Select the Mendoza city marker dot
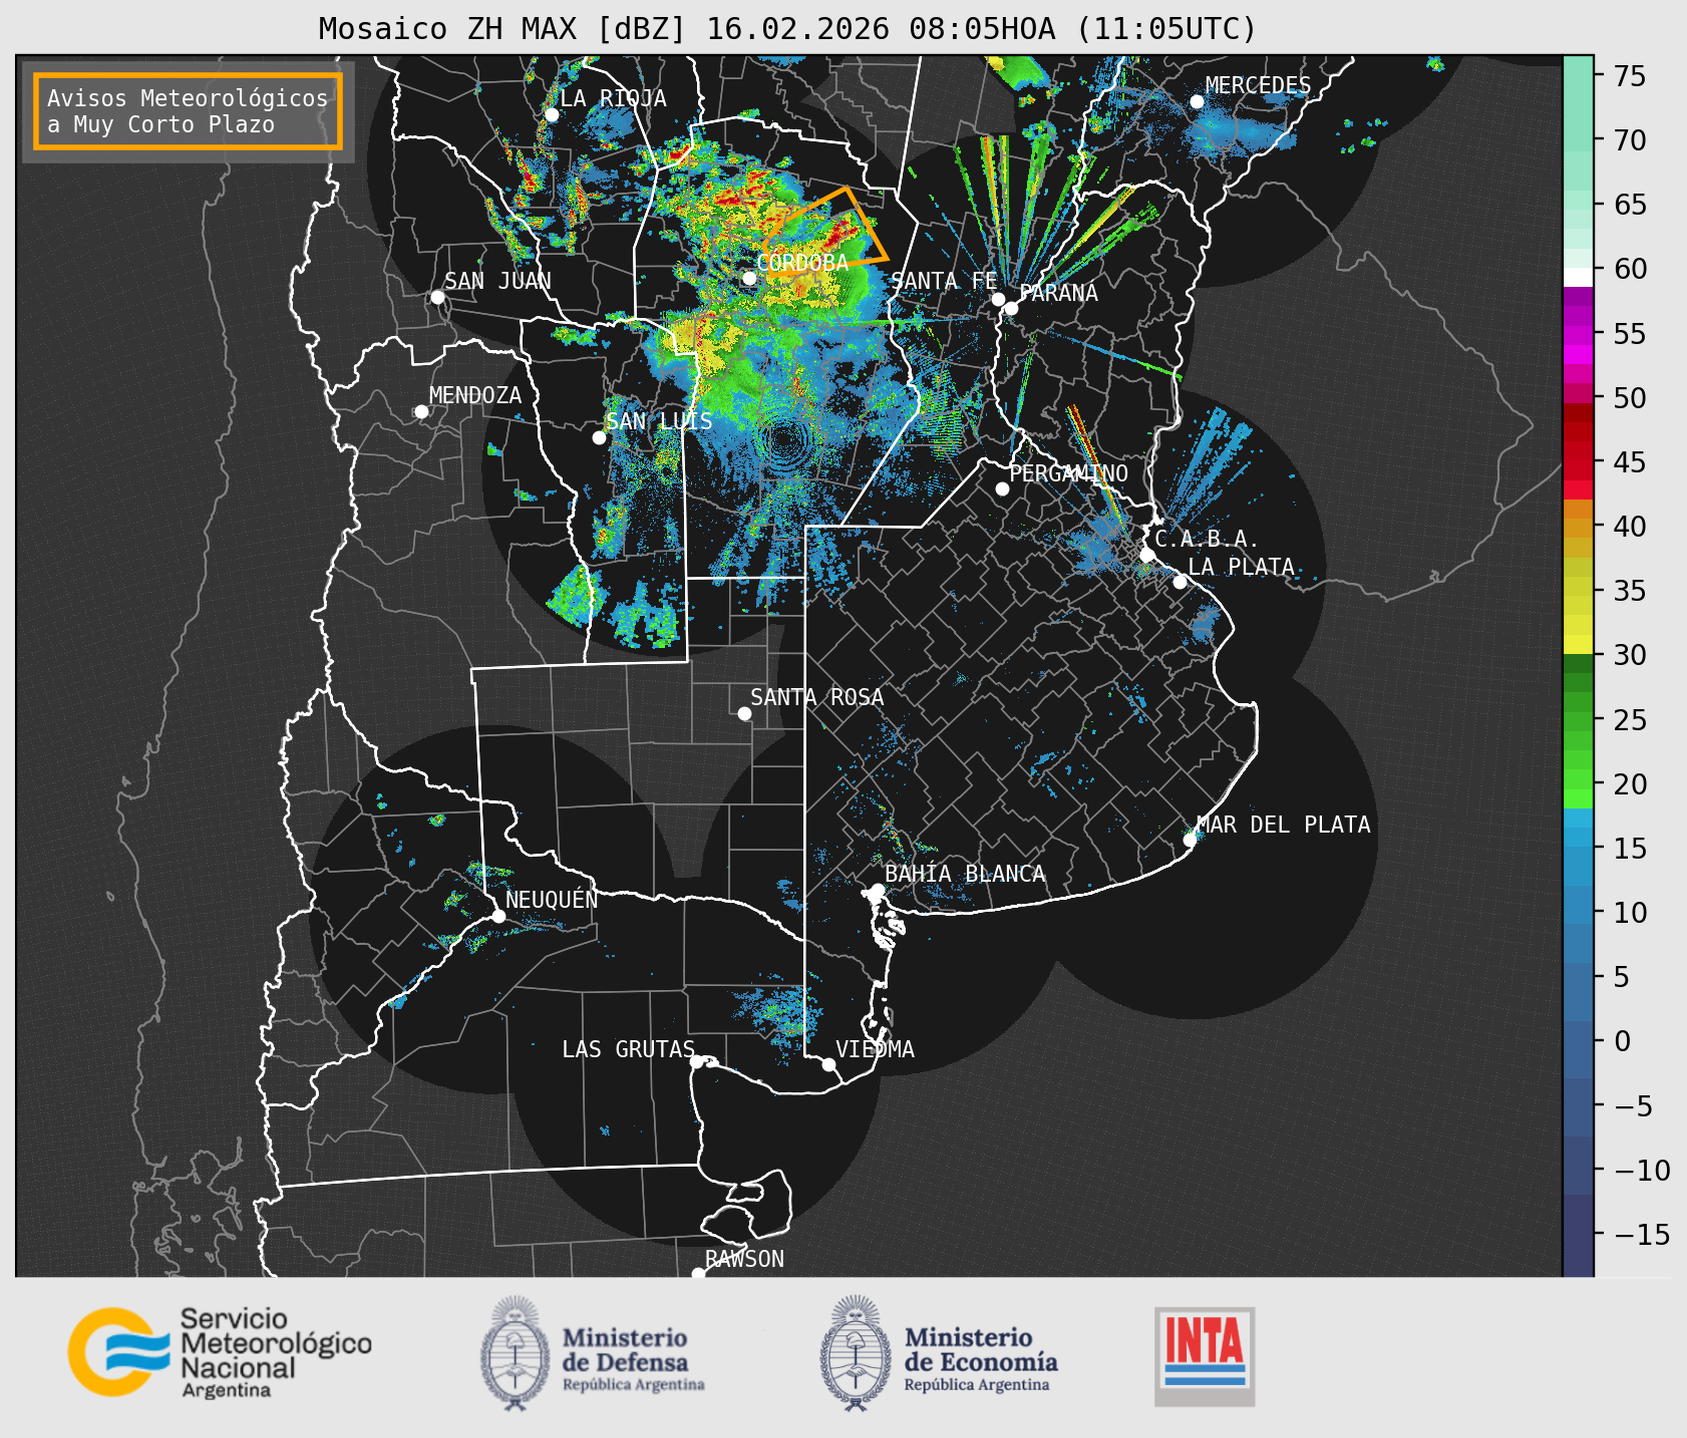1687x1438 pixels. pyautogui.click(x=422, y=412)
